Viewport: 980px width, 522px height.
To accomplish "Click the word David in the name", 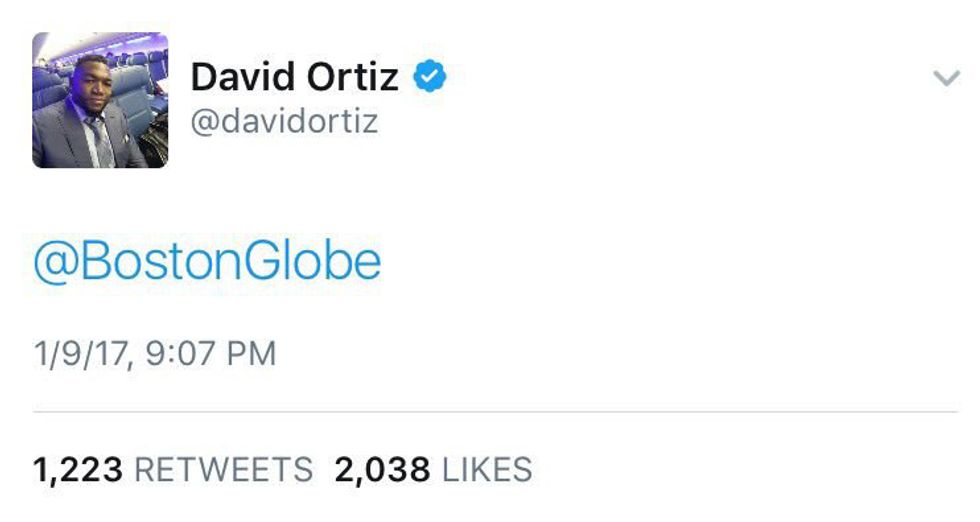I will [x=238, y=77].
